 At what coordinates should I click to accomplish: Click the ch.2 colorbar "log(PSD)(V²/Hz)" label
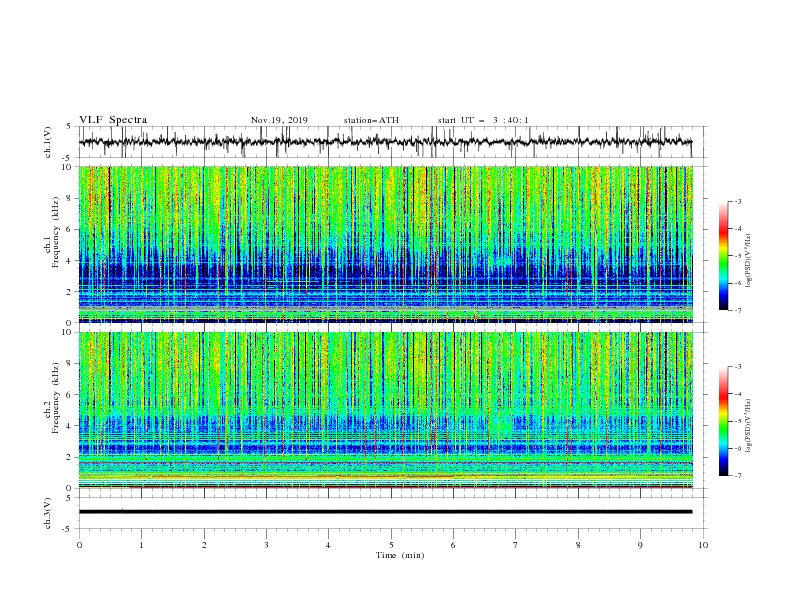(x=749, y=425)
